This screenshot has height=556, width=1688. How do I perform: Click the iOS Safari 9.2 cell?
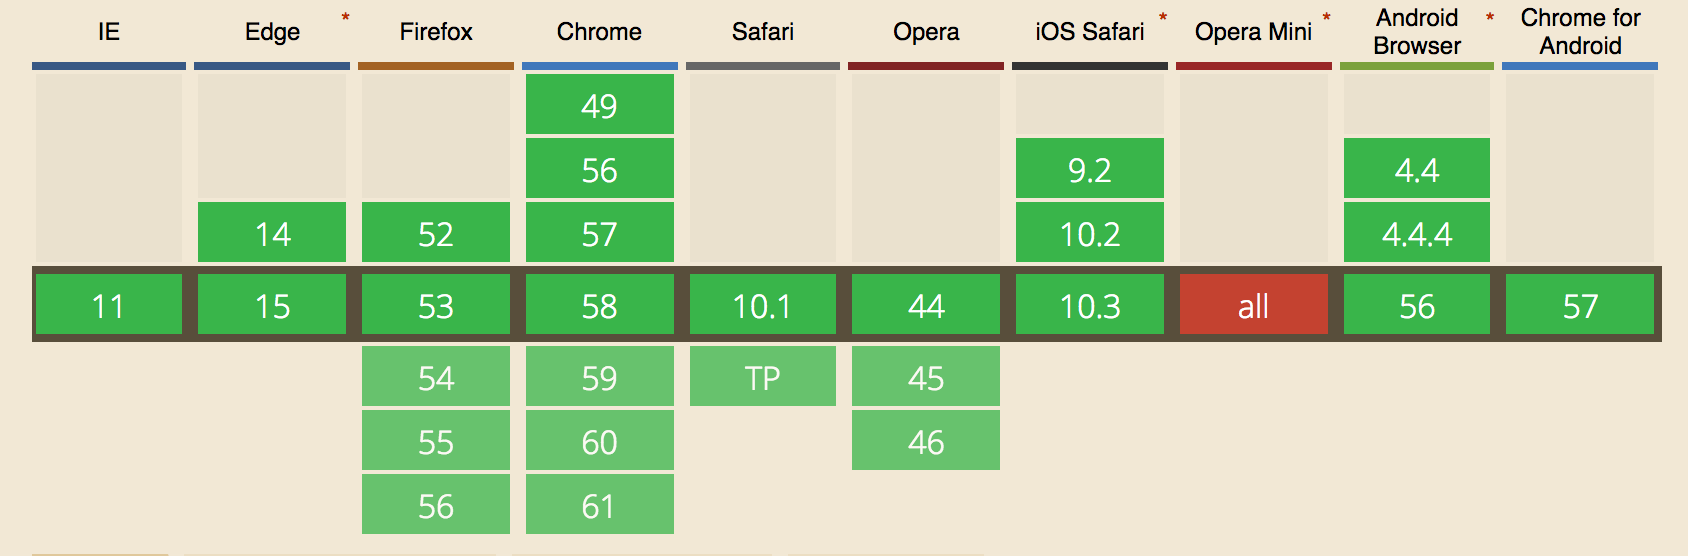pos(1089,169)
